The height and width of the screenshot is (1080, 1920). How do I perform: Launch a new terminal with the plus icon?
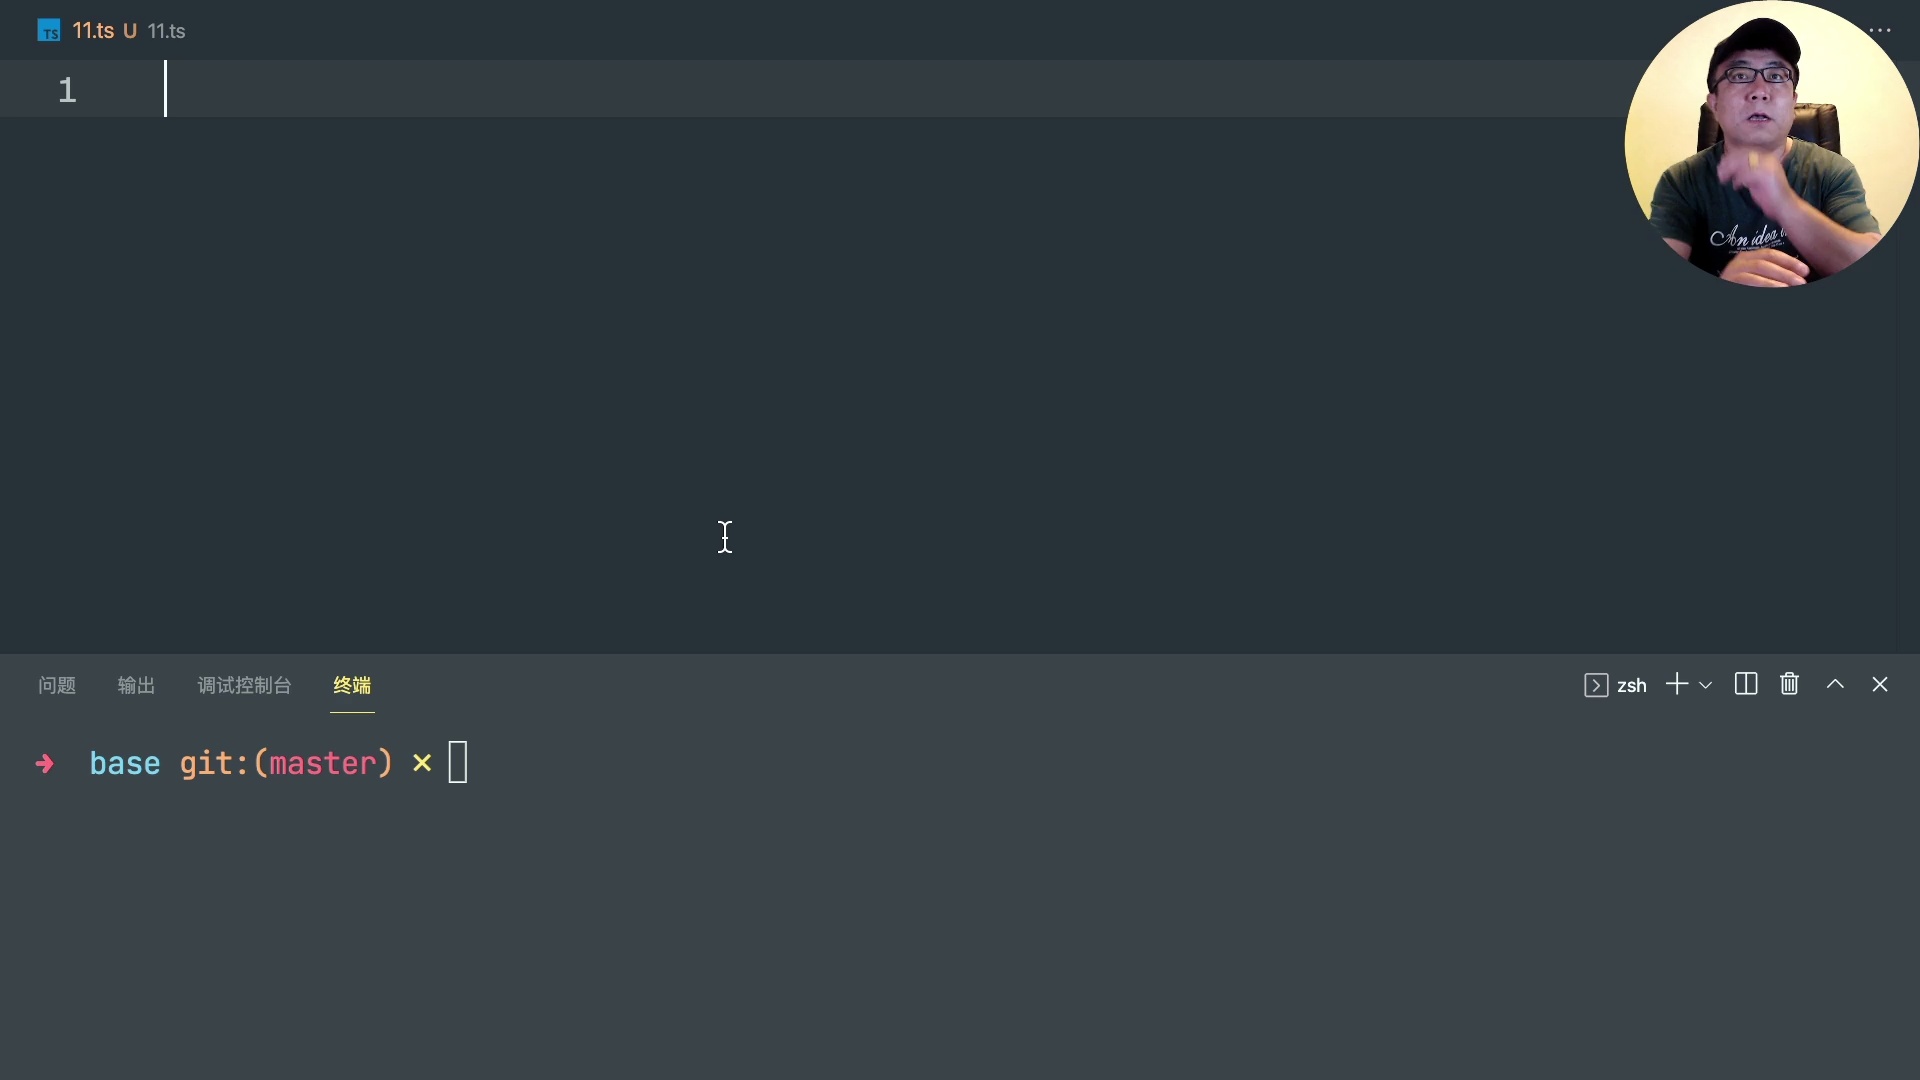point(1676,685)
